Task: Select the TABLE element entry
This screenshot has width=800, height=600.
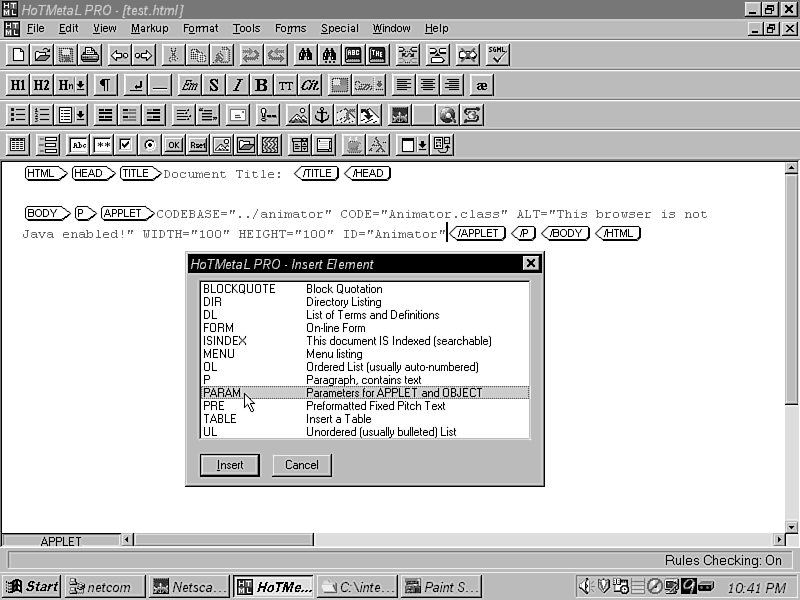Action: pos(365,419)
